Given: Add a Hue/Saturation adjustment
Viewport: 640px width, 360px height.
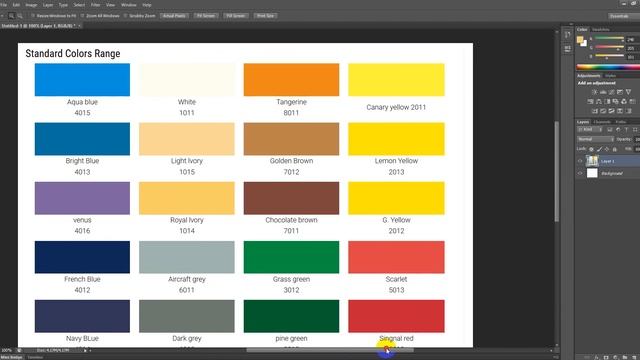Looking at the screenshot, I should click(591, 102).
